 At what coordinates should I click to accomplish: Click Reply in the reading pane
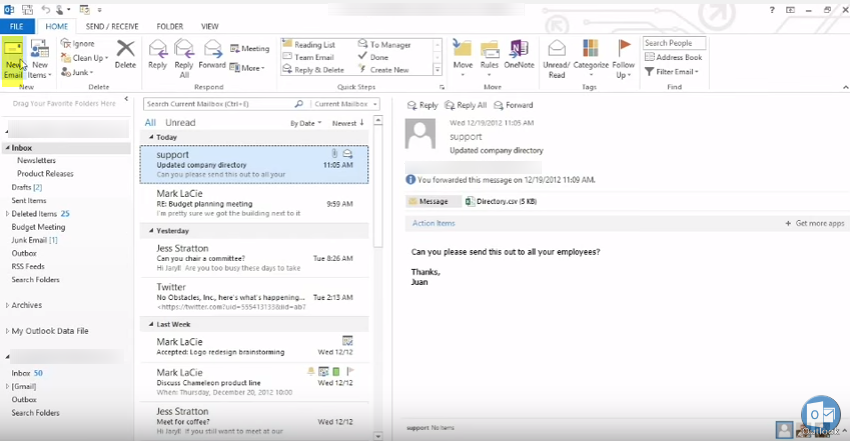(422, 105)
